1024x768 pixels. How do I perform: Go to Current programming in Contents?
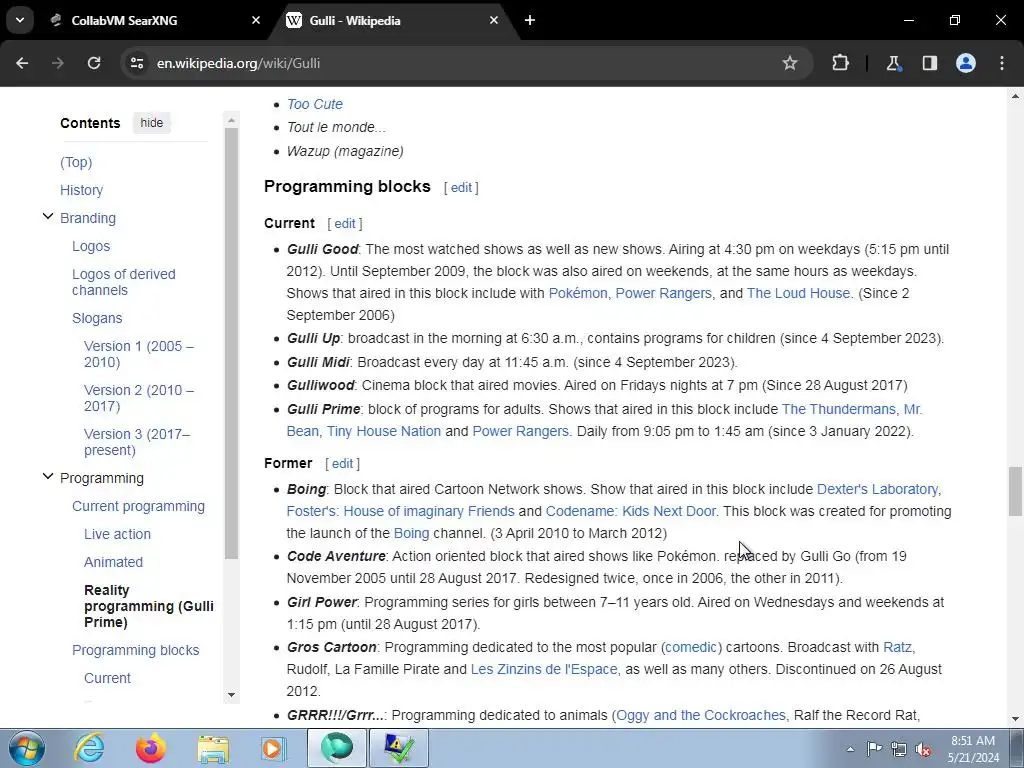(138, 506)
